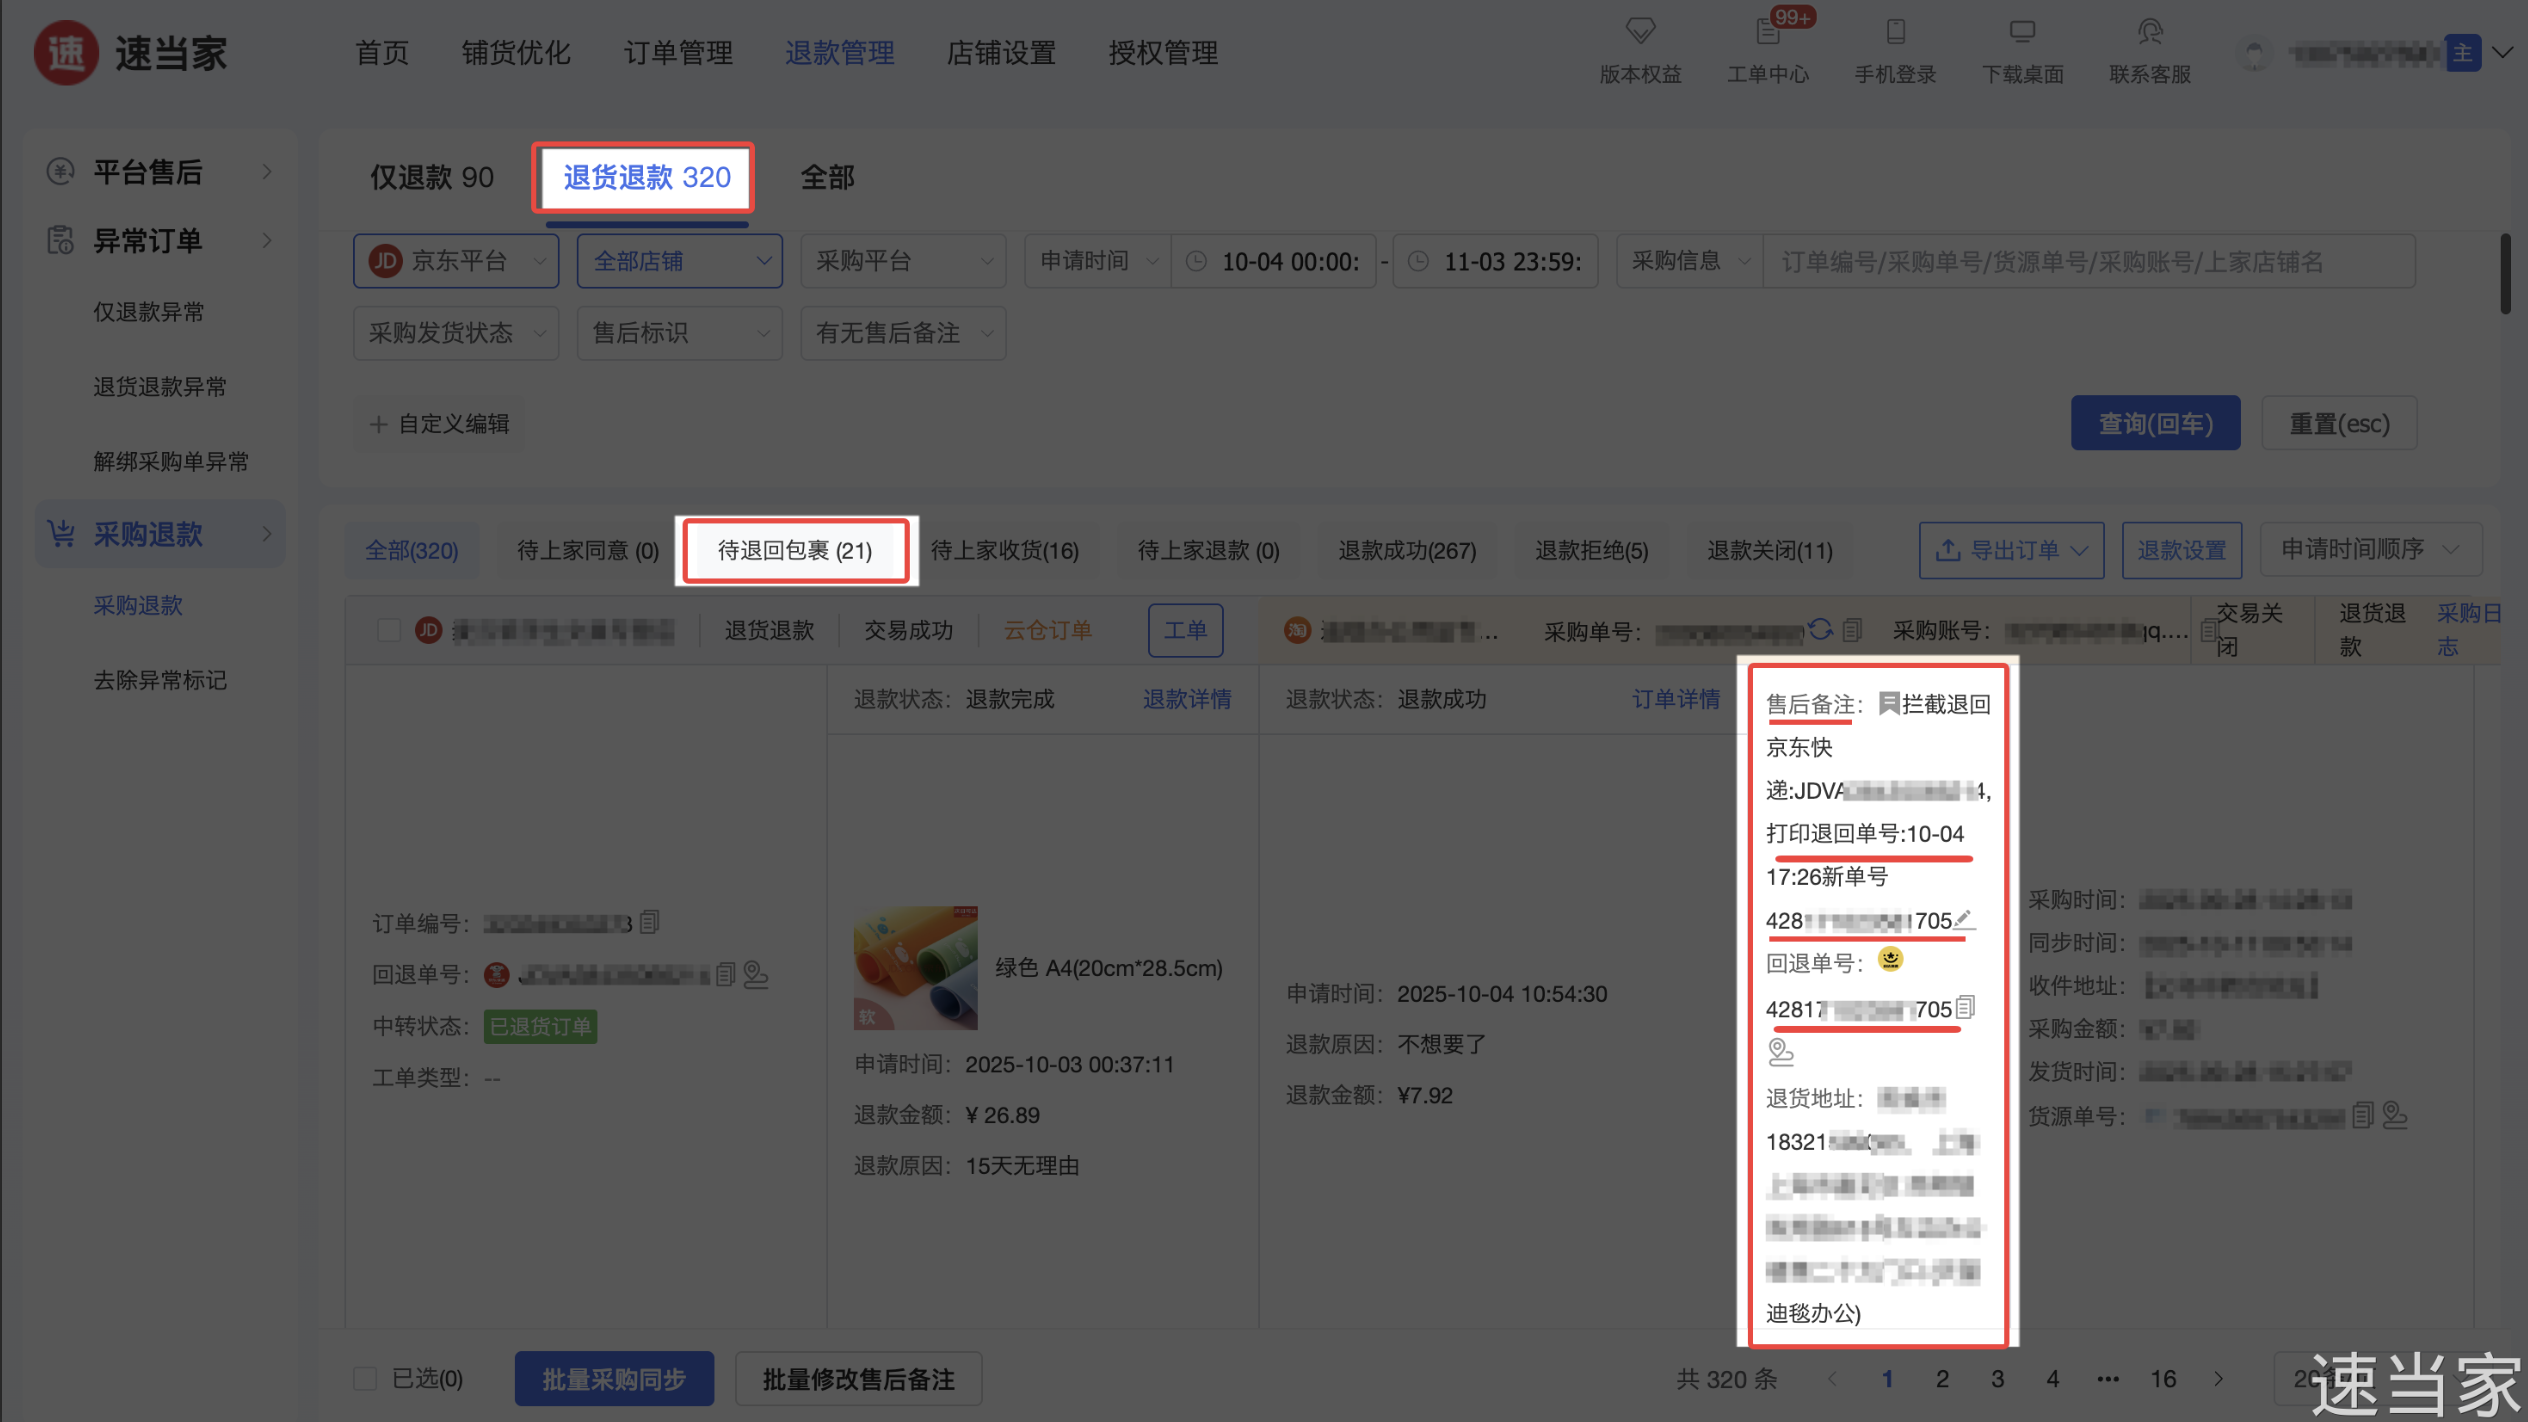Switch to the 仅退款 90 tab
Screen dimensions: 2528x1422
pos(432,178)
